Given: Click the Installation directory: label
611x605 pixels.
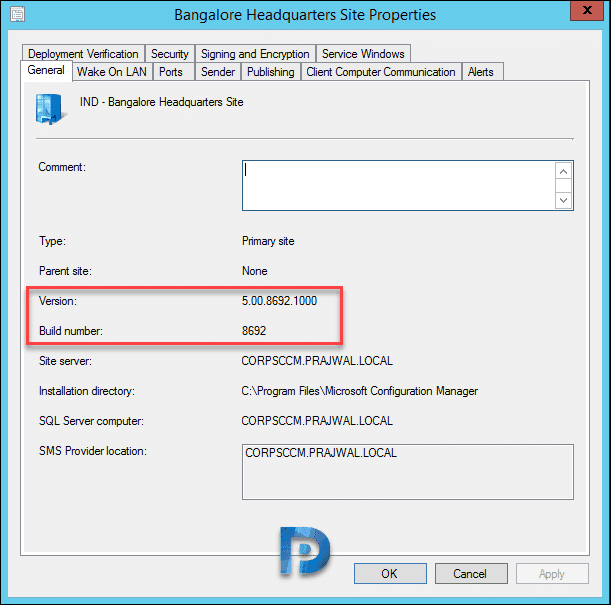Looking at the screenshot, I should [87, 391].
